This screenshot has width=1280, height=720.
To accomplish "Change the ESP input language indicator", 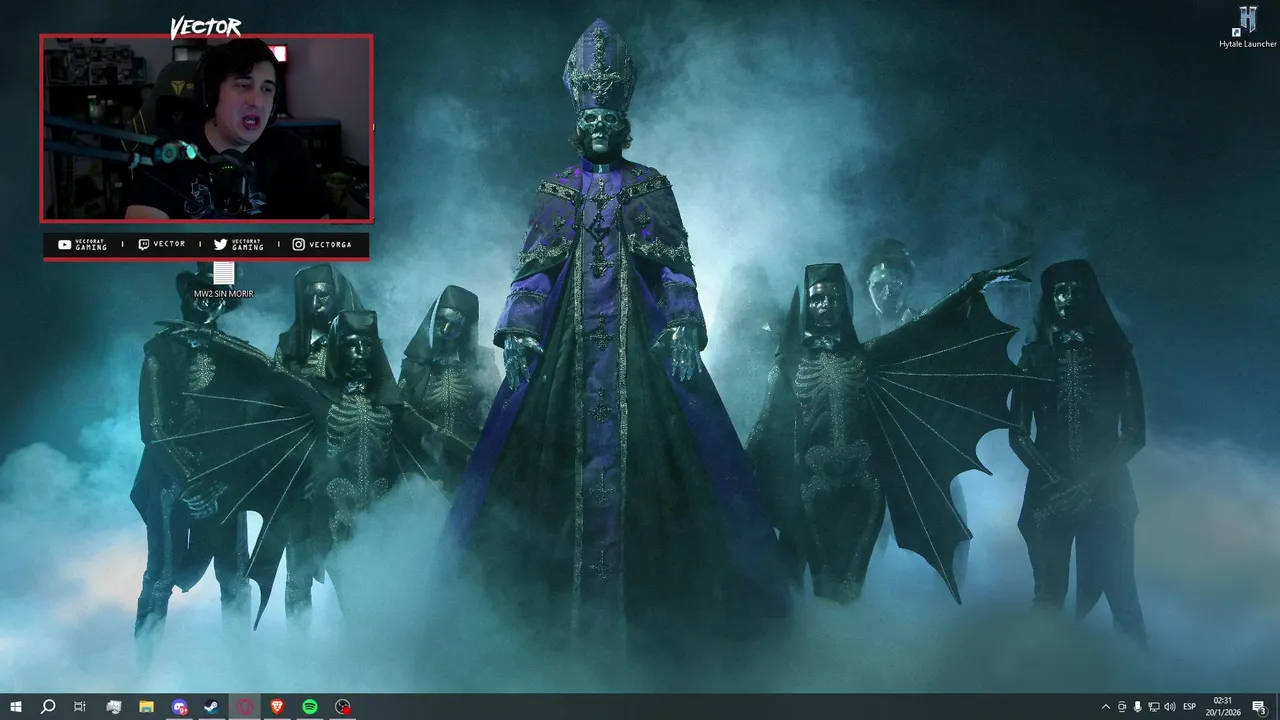I will pyautogui.click(x=1190, y=707).
